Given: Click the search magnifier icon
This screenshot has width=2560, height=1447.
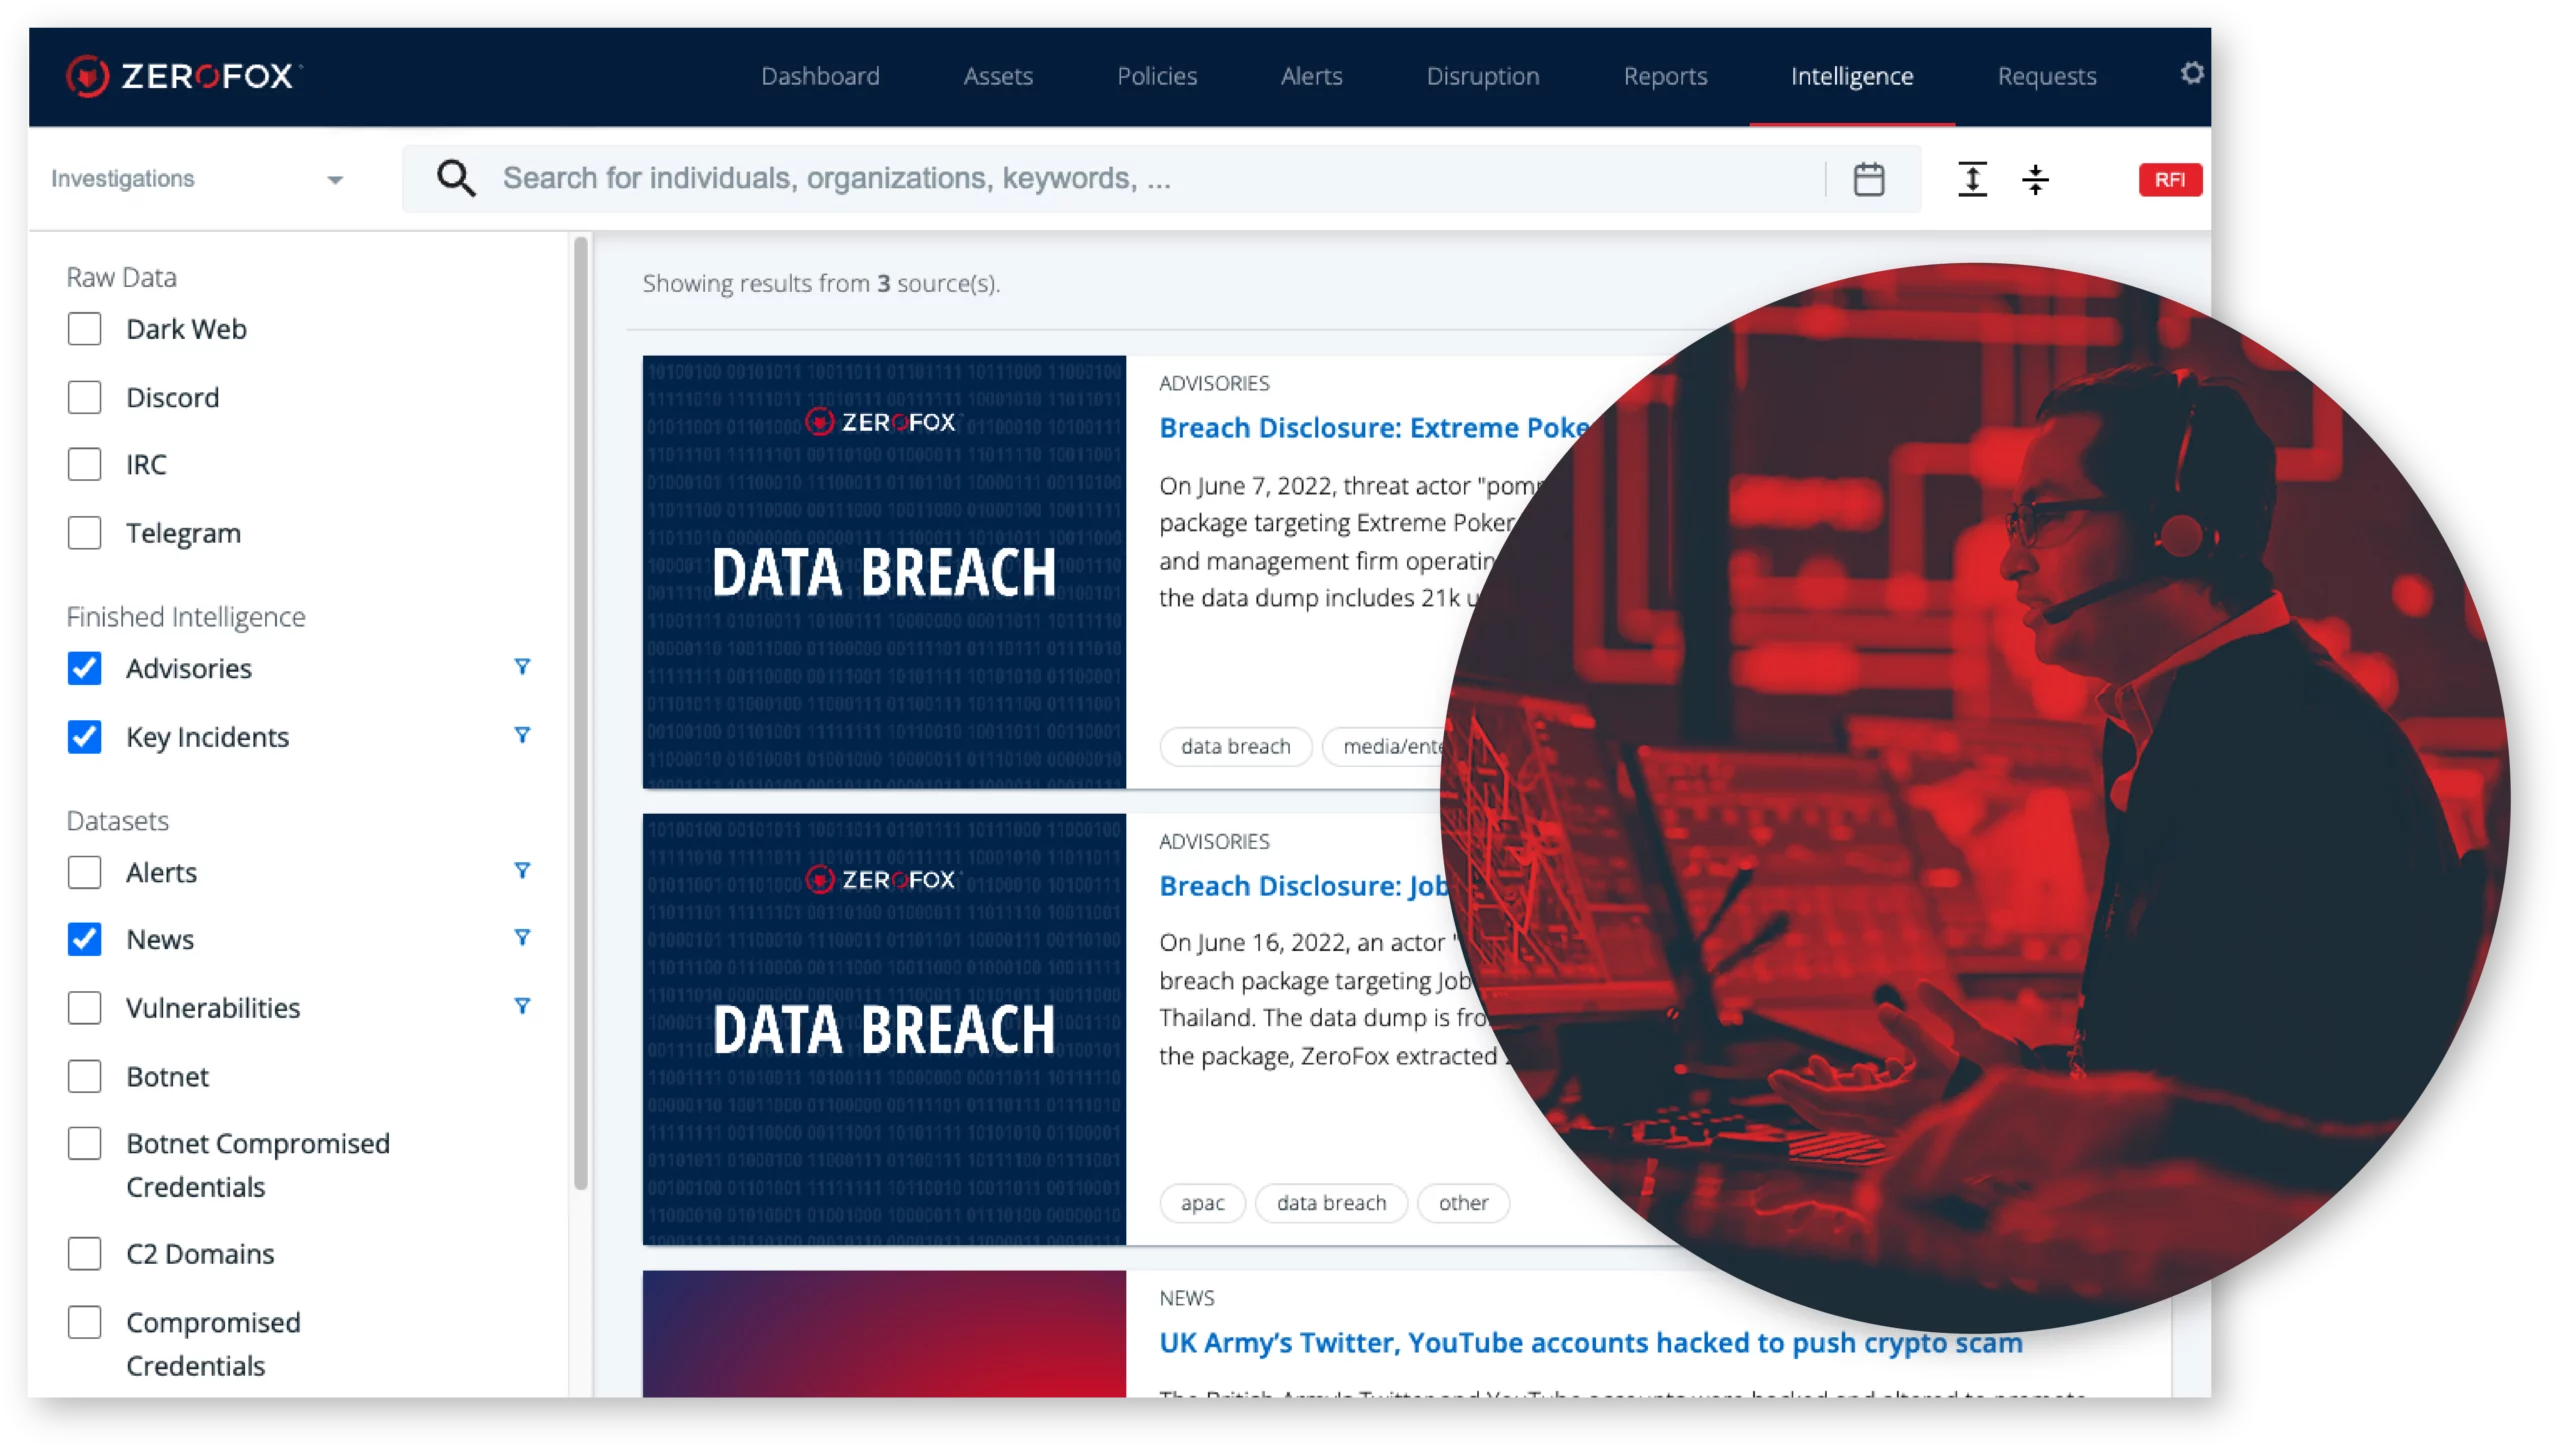Looking at the screenshot, I should 456,178.
